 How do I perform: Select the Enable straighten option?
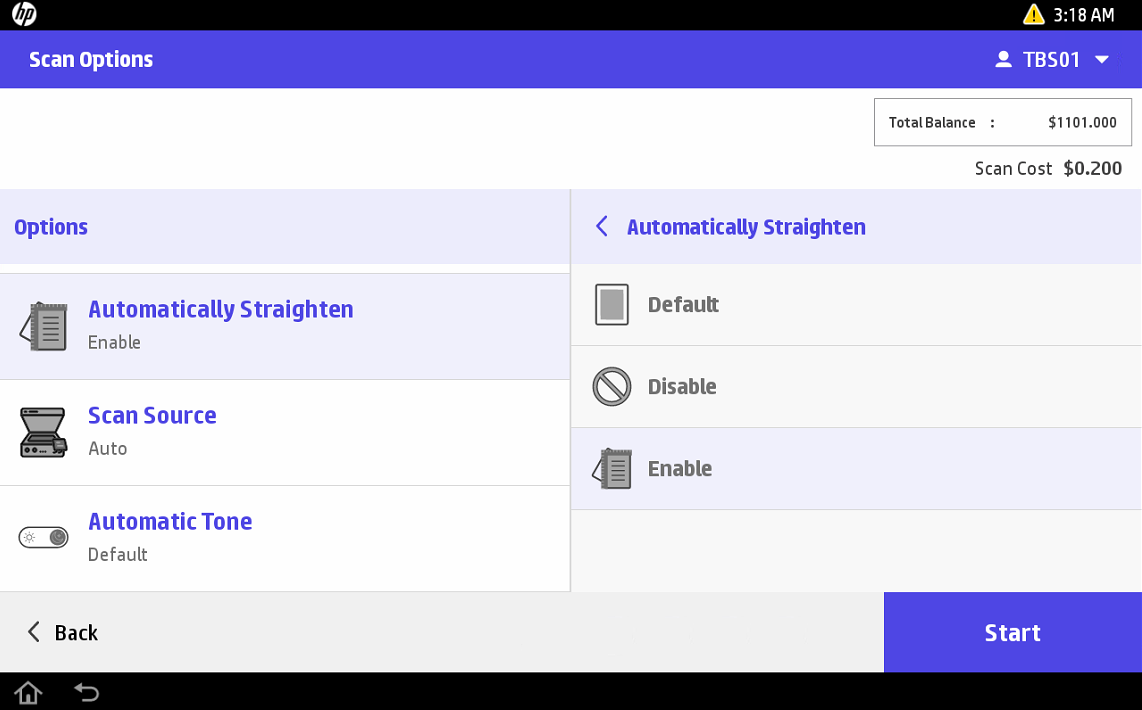click(x=680, y=469)
